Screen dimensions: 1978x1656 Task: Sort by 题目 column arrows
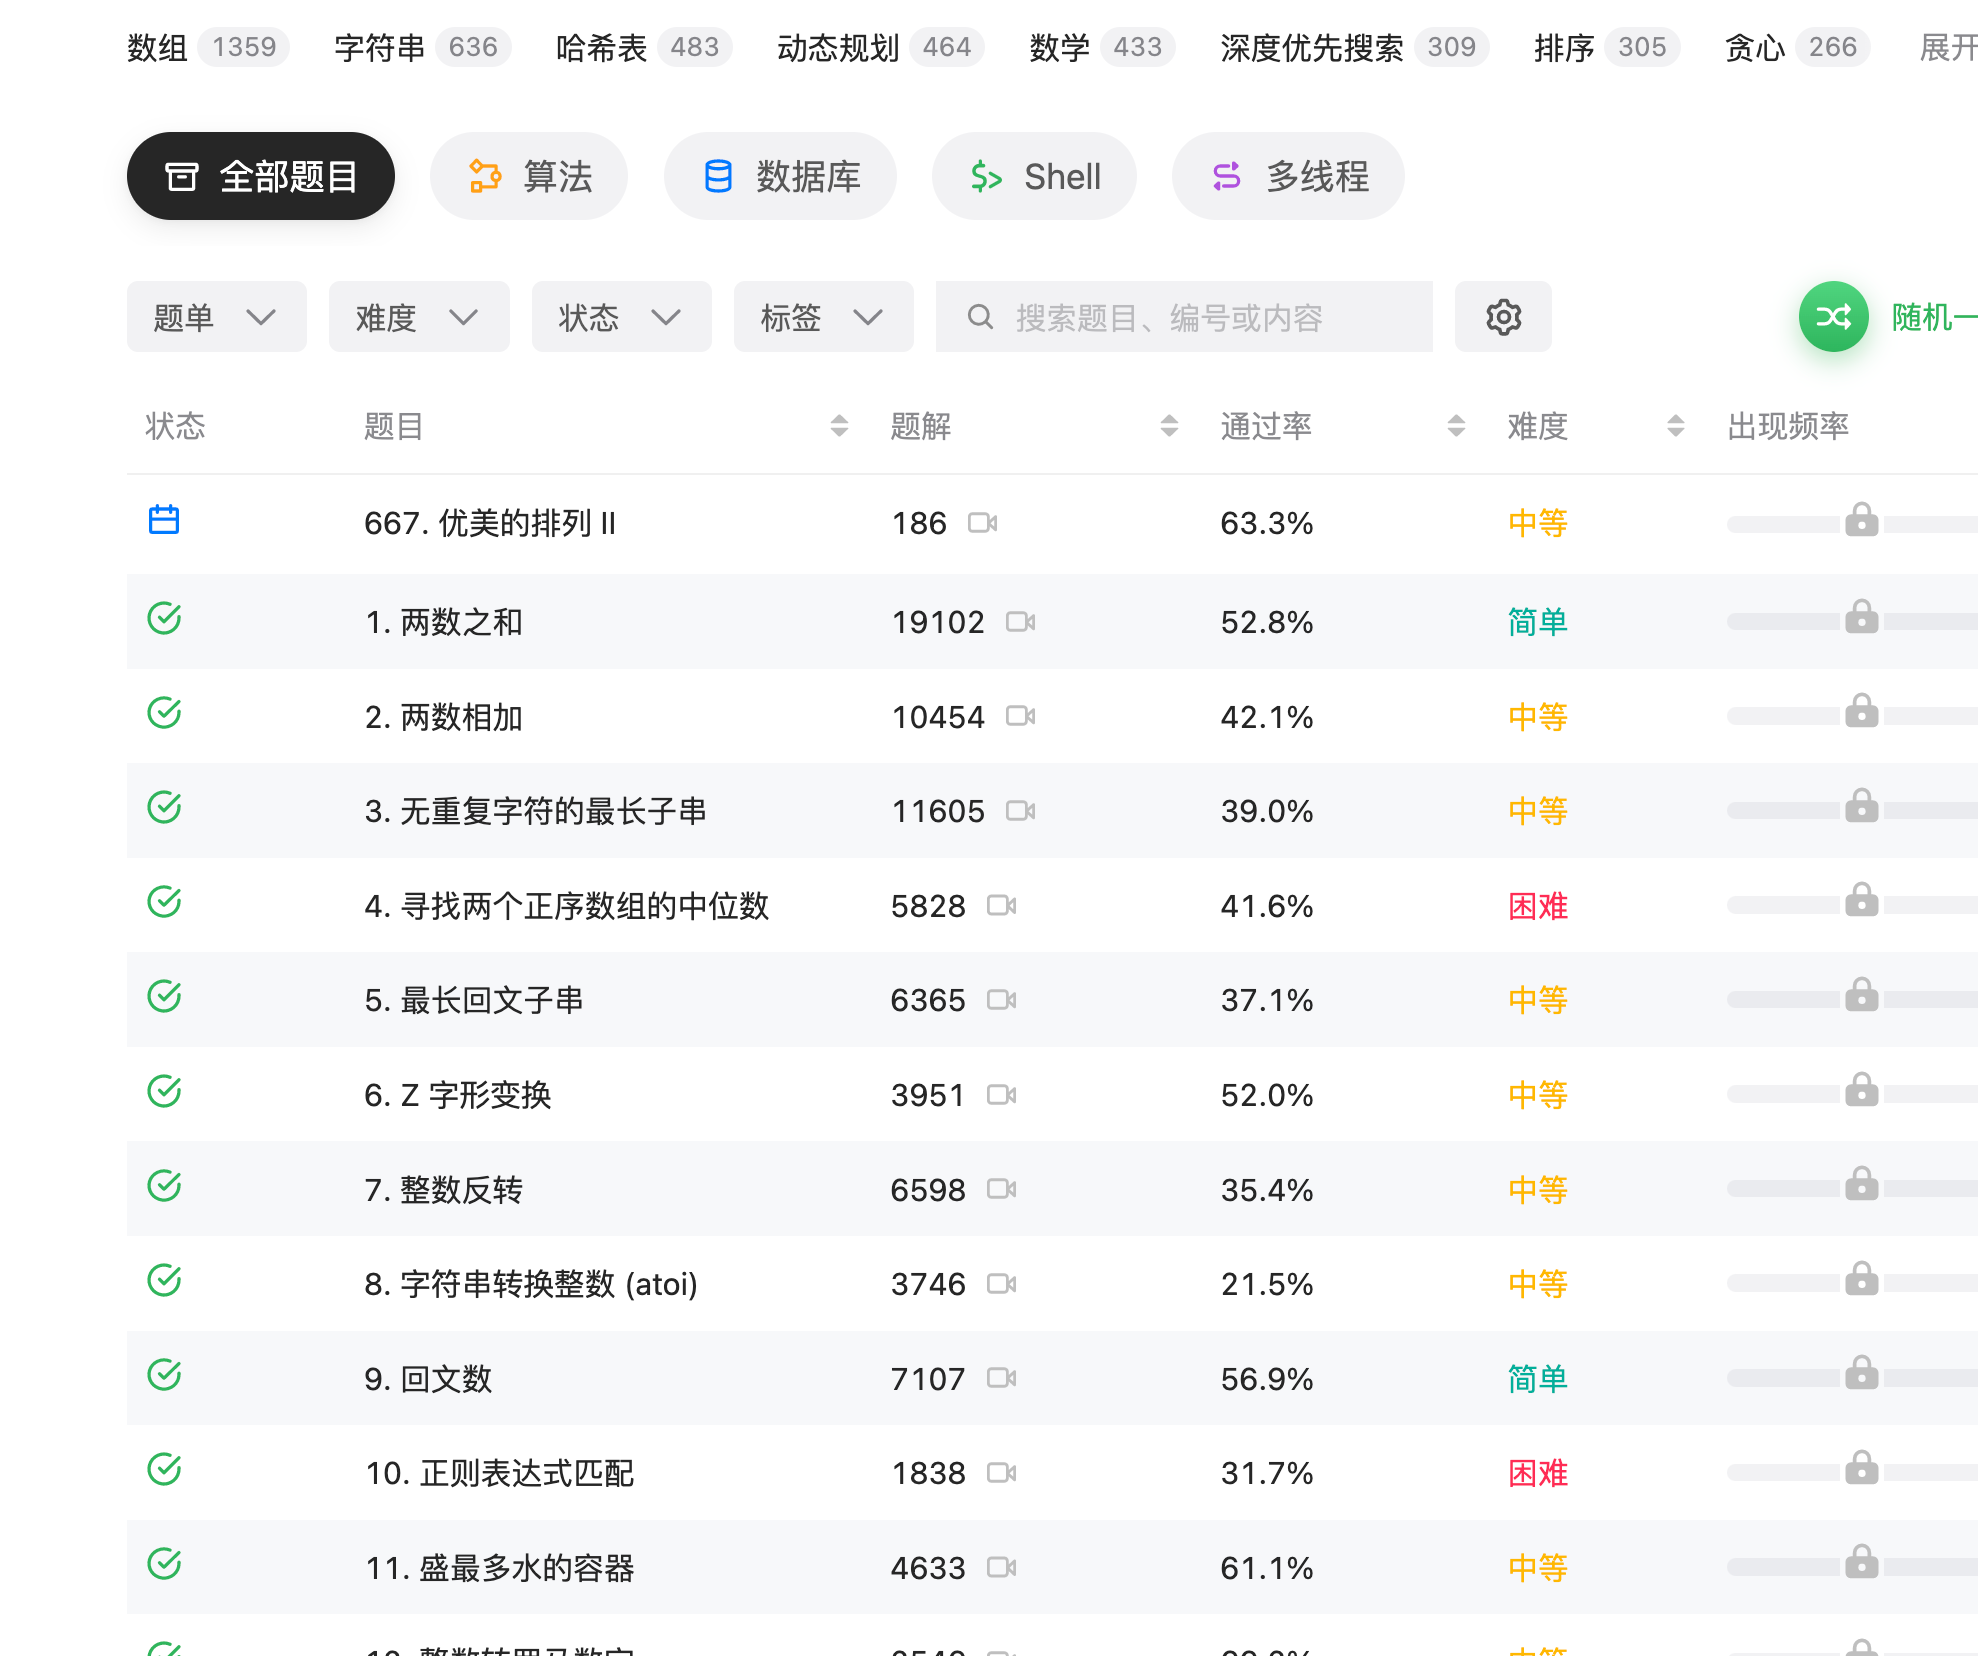[839, 426]
